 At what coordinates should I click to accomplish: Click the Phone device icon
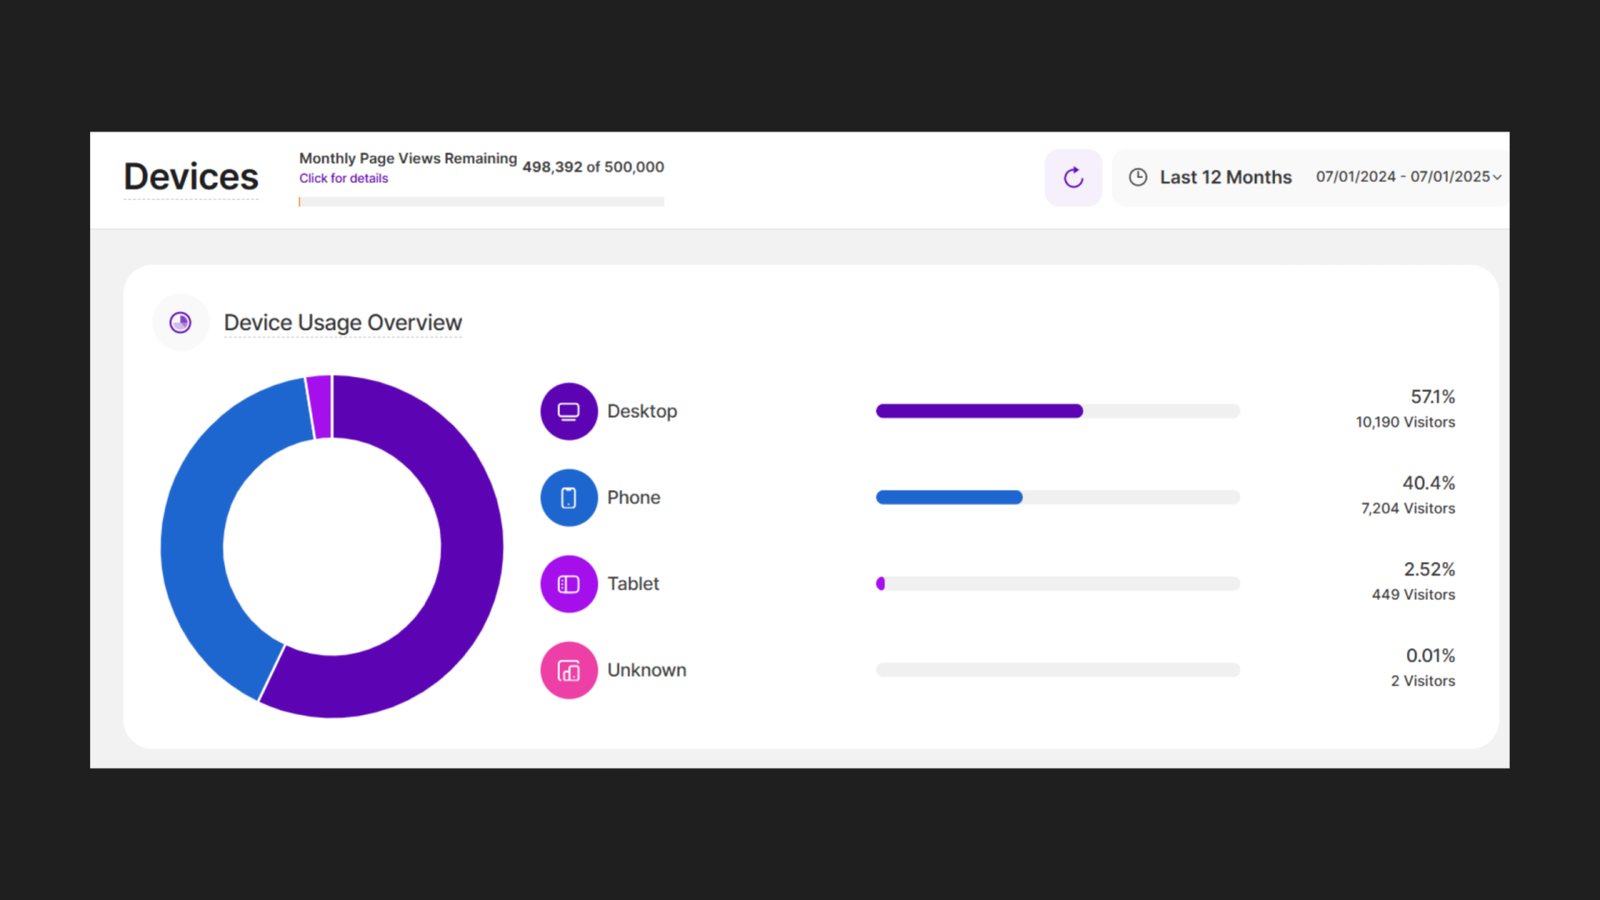569,498
